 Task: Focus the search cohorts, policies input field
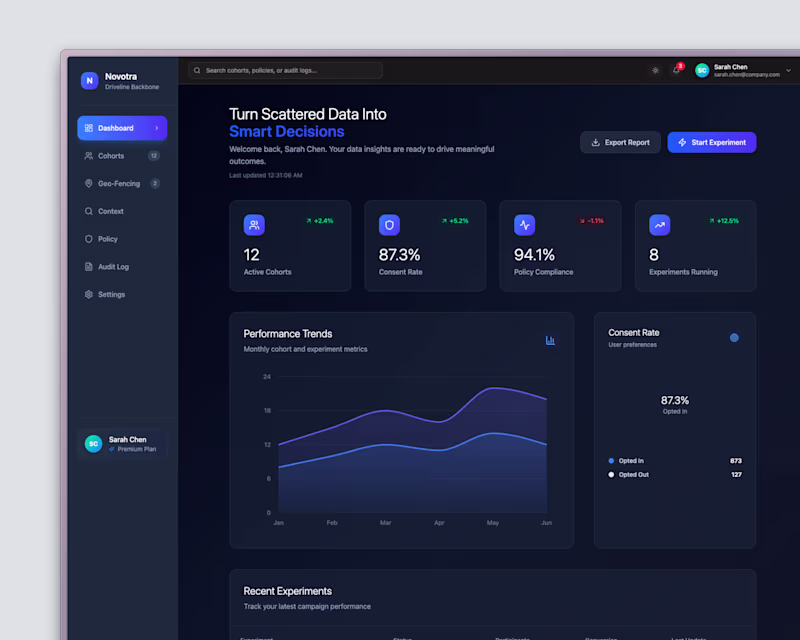(x=285, y=70)
